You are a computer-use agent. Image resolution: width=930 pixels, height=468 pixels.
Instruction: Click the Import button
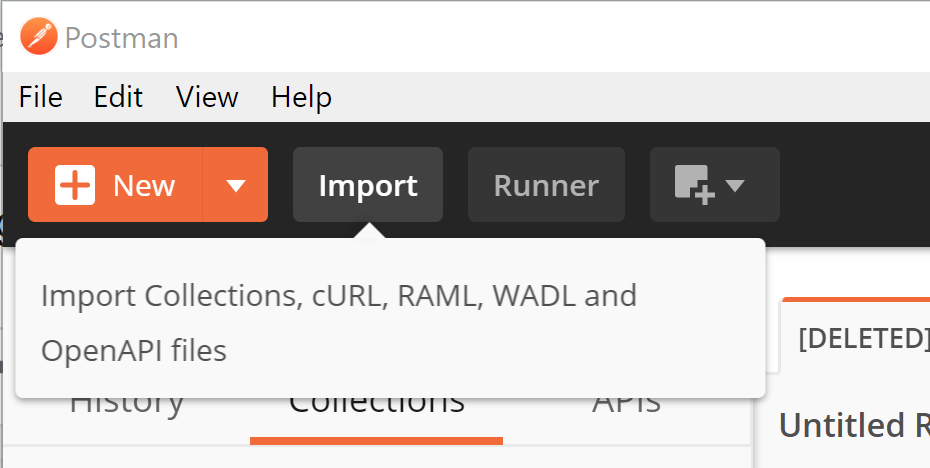368,184
